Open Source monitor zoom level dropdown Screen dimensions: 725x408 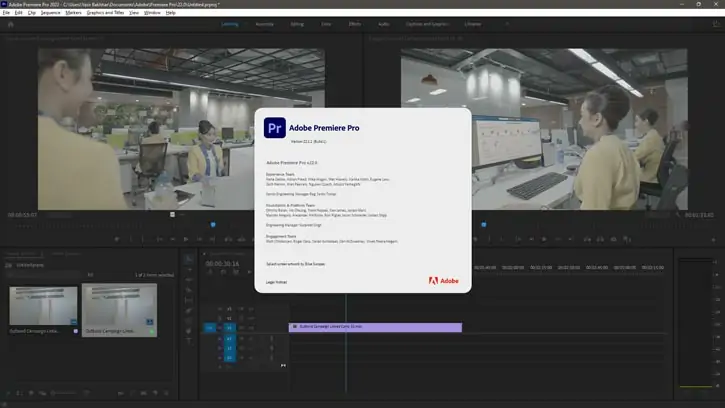coord(59,215)
